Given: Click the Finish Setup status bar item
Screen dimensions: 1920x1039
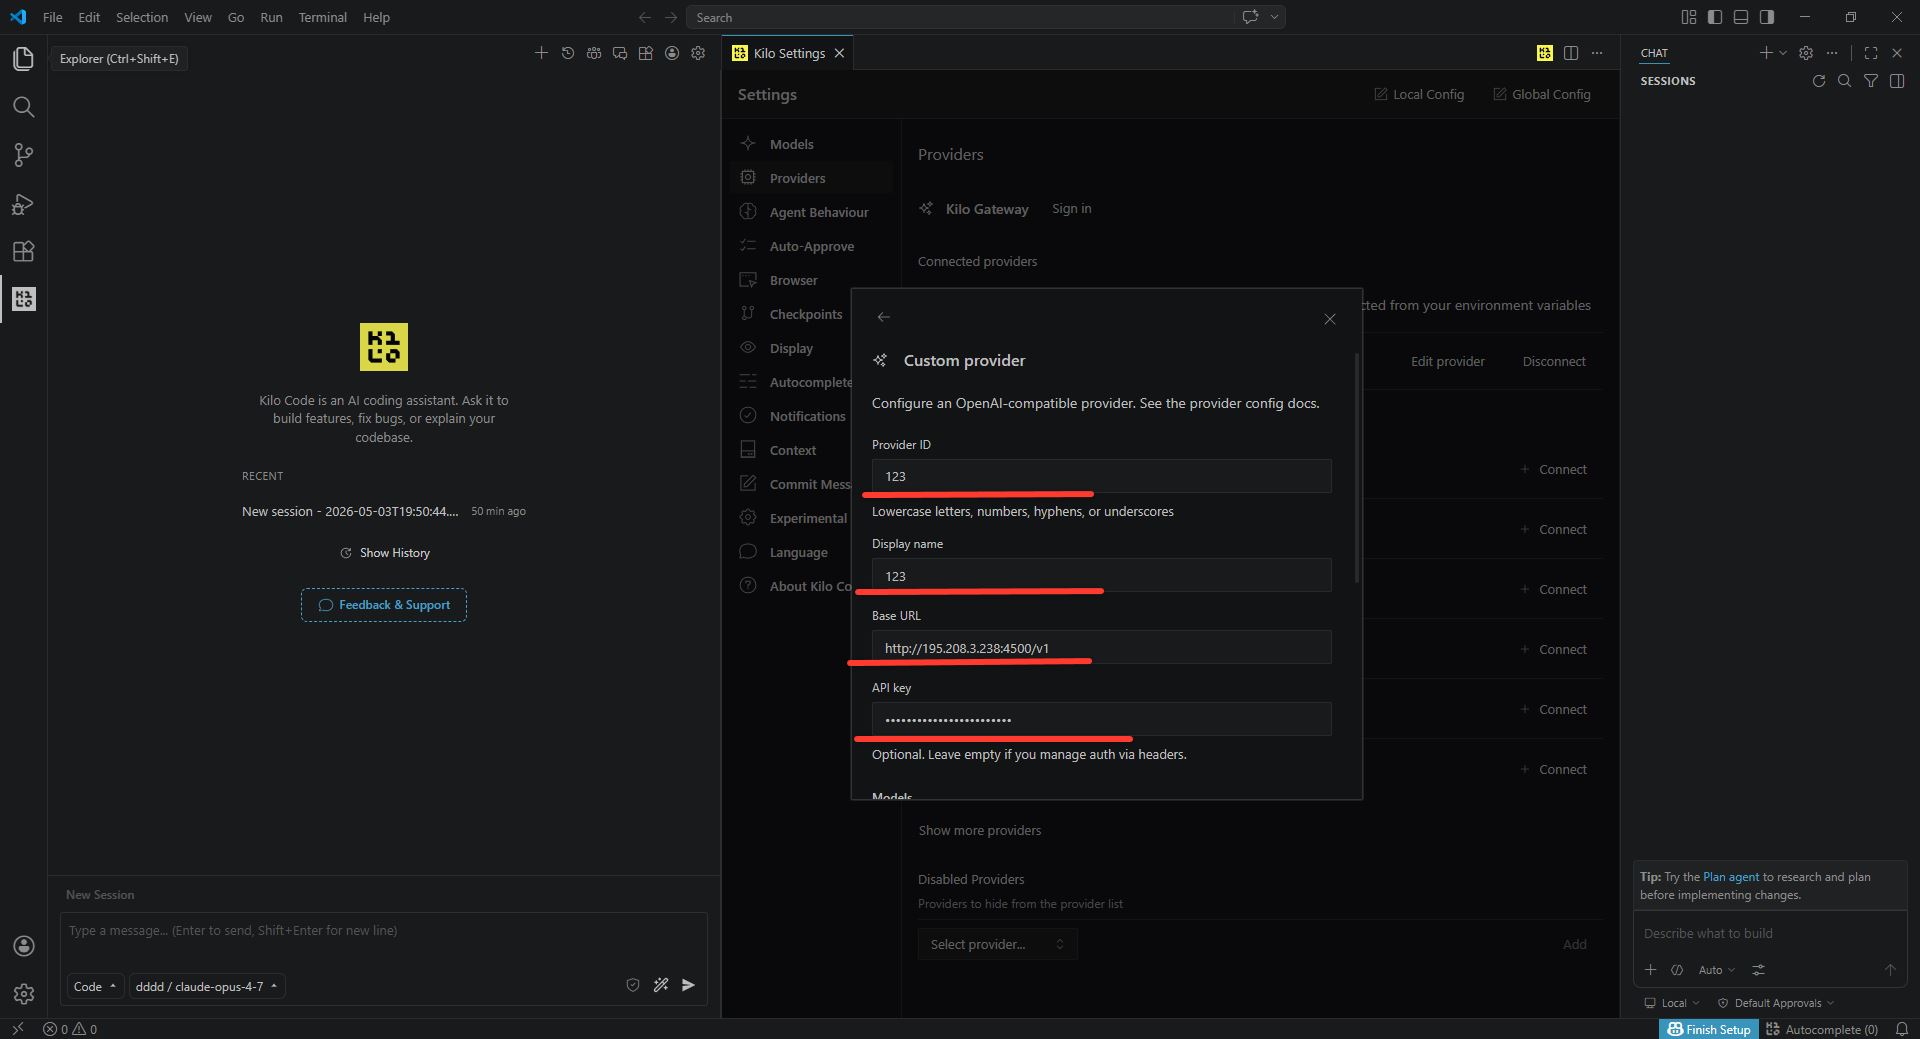Looking at the screenshot, I should coord(1709,1029).
